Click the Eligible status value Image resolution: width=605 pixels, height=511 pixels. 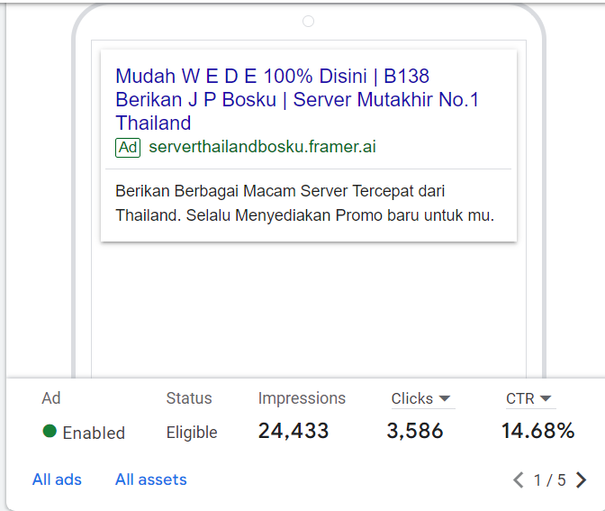(192, 433)
